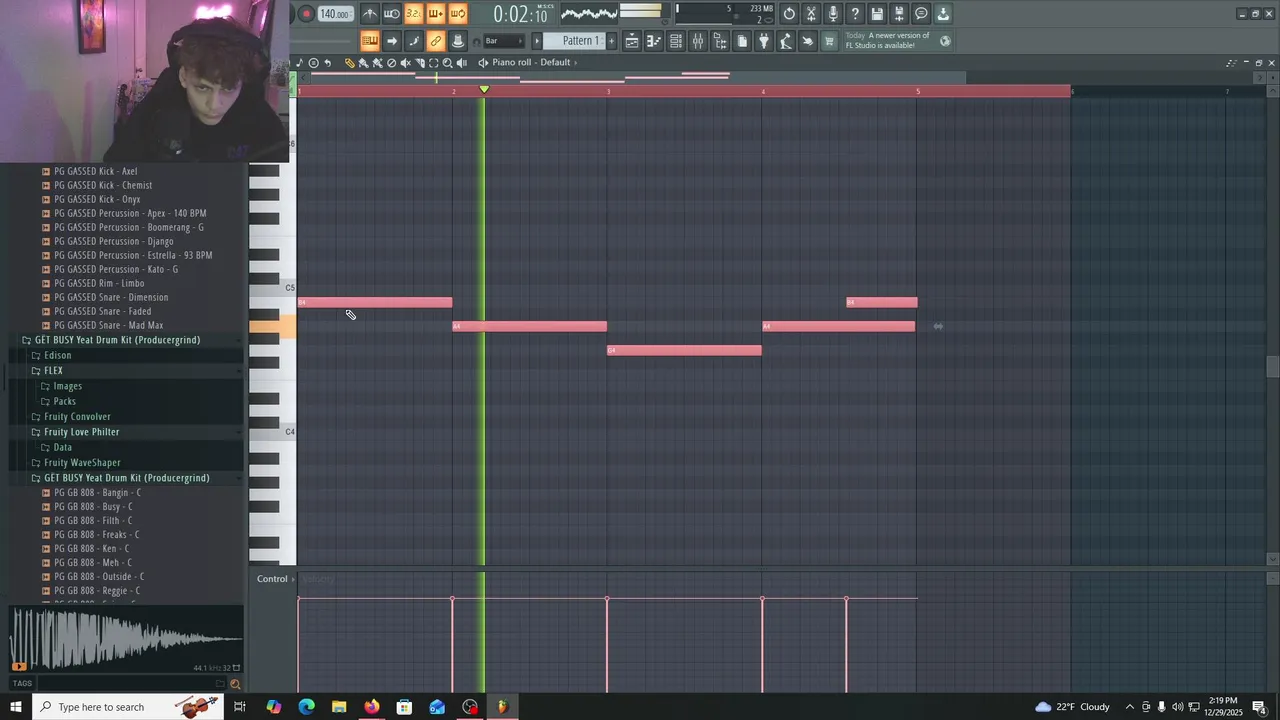Select the Zoom magnifier tool

pos(447,62)
